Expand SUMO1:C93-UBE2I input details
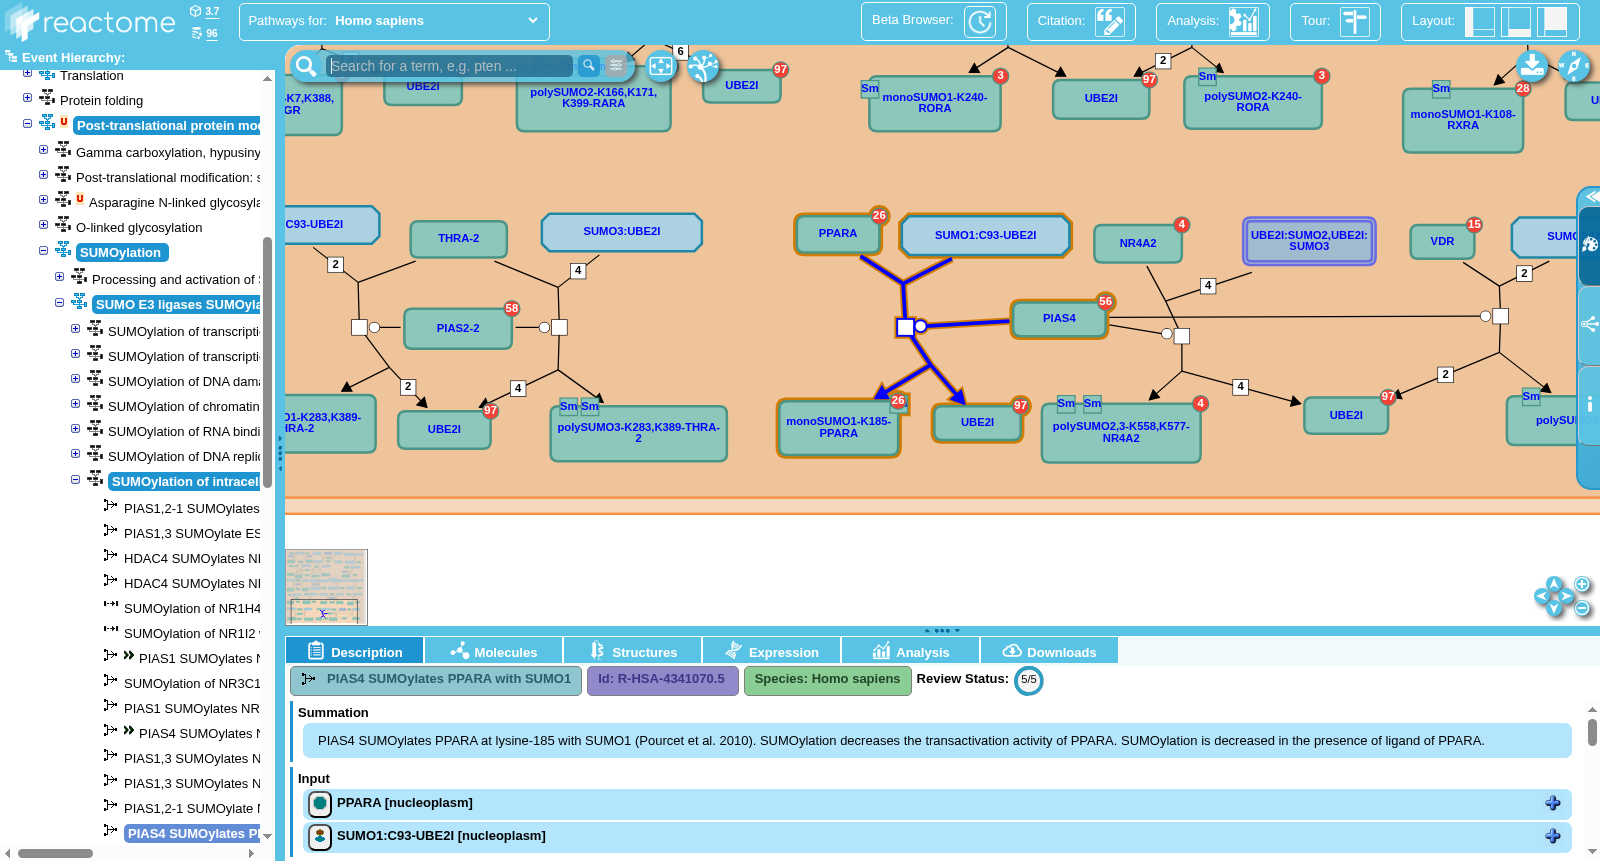The height and width of the screenshot is (861, 1600). click(x=1553, y=836)
